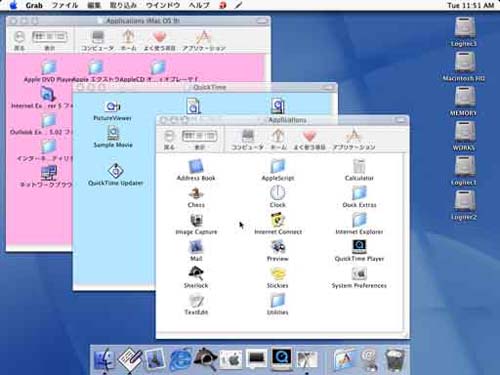Click アプリケーション in front Applications toolbar
The width and height of the screenshot is (500, 375).
pos(354,140)
